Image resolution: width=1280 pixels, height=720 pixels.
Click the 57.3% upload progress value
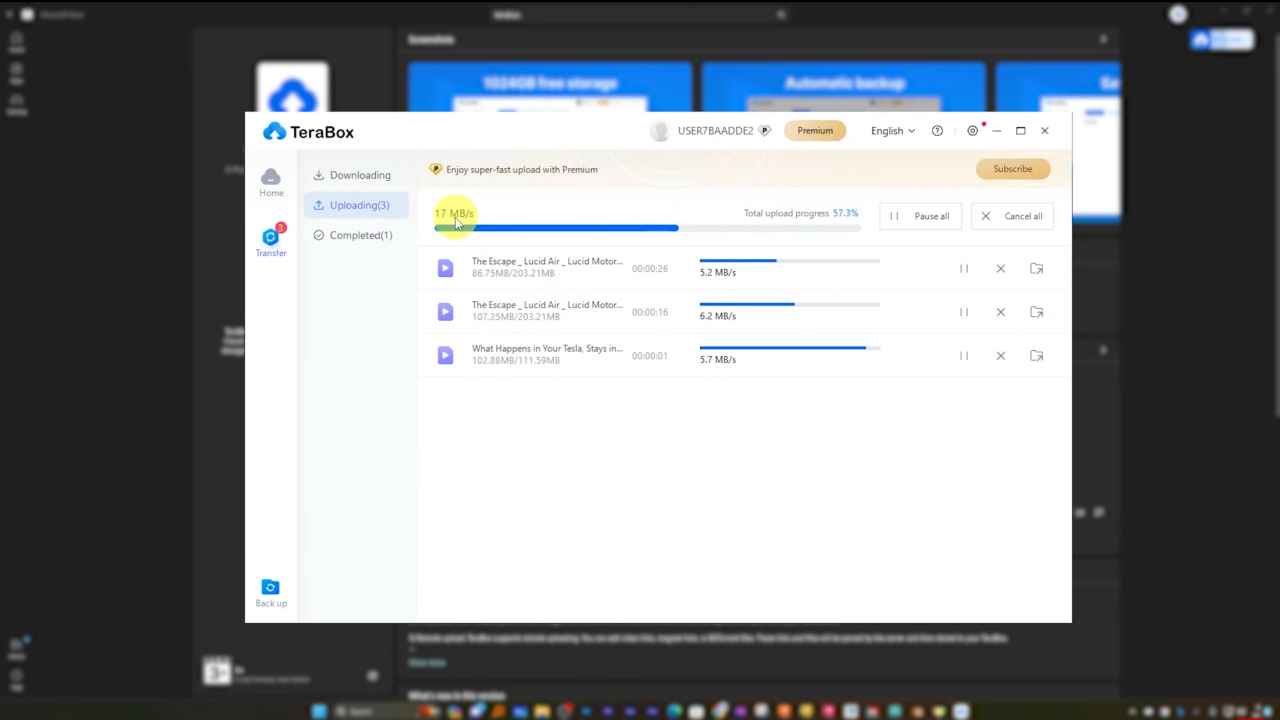(x=845, y=213)
